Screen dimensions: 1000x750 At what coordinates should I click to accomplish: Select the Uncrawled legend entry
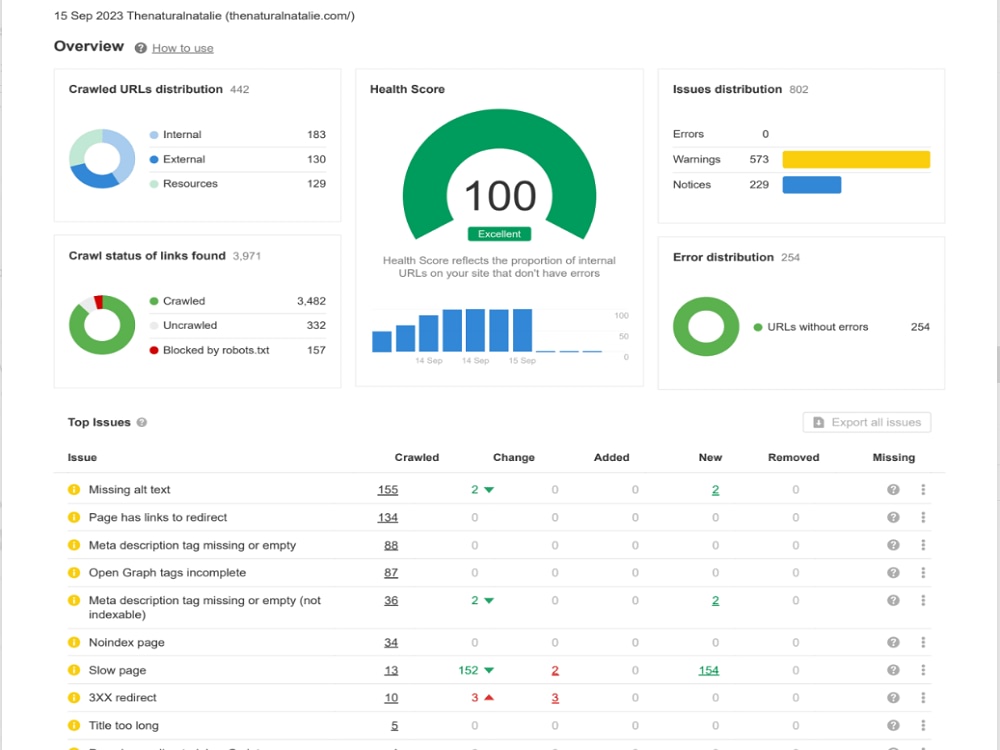tap(237, 325)
